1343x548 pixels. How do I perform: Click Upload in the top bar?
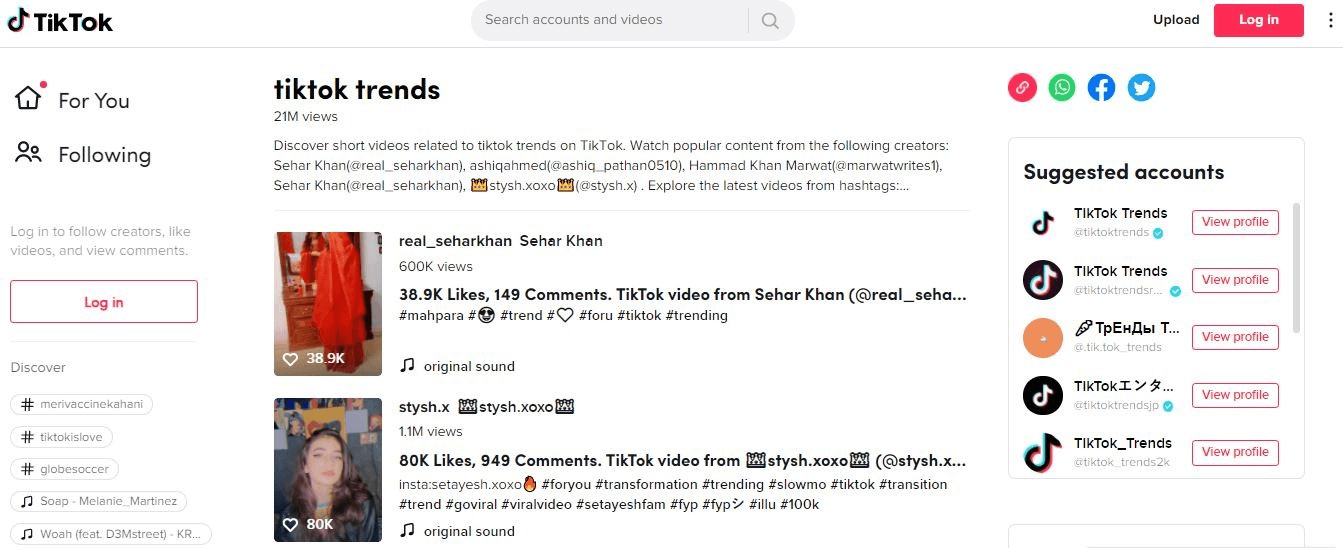coord(1176,20)
